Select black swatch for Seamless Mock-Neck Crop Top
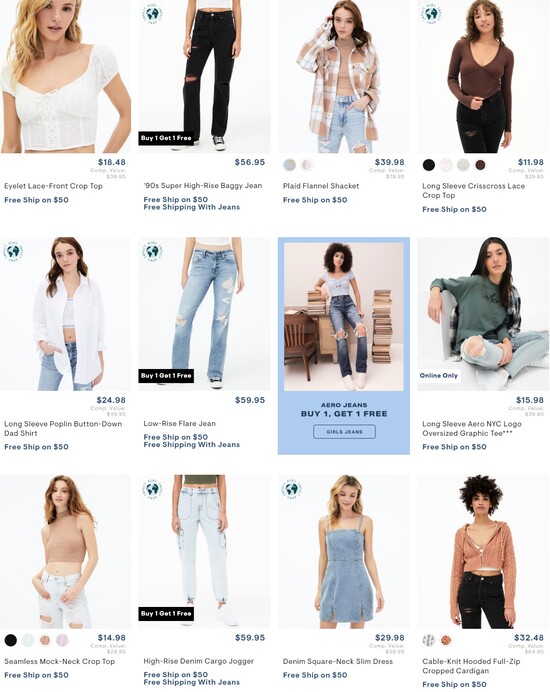Screen dimensions: 550x692 click(x=11, y=640)
